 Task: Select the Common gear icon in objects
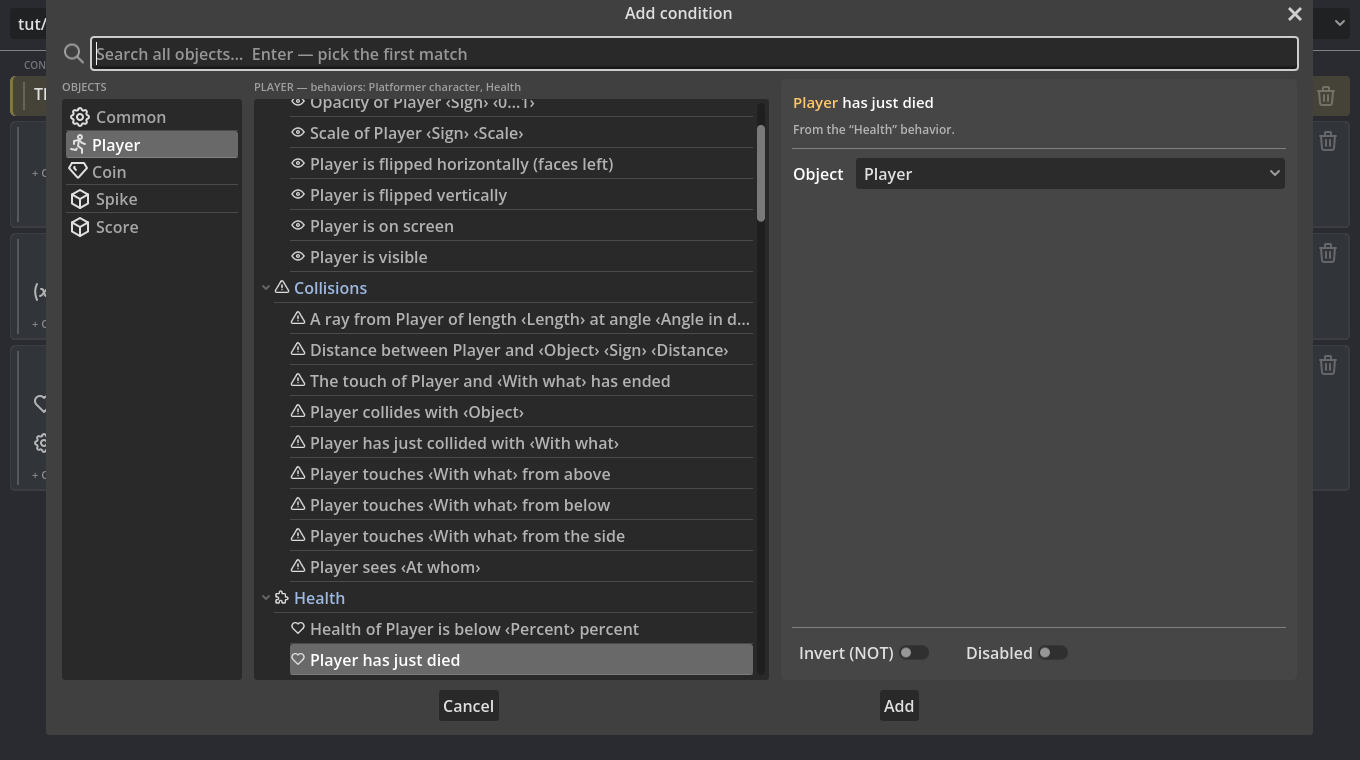80,117
